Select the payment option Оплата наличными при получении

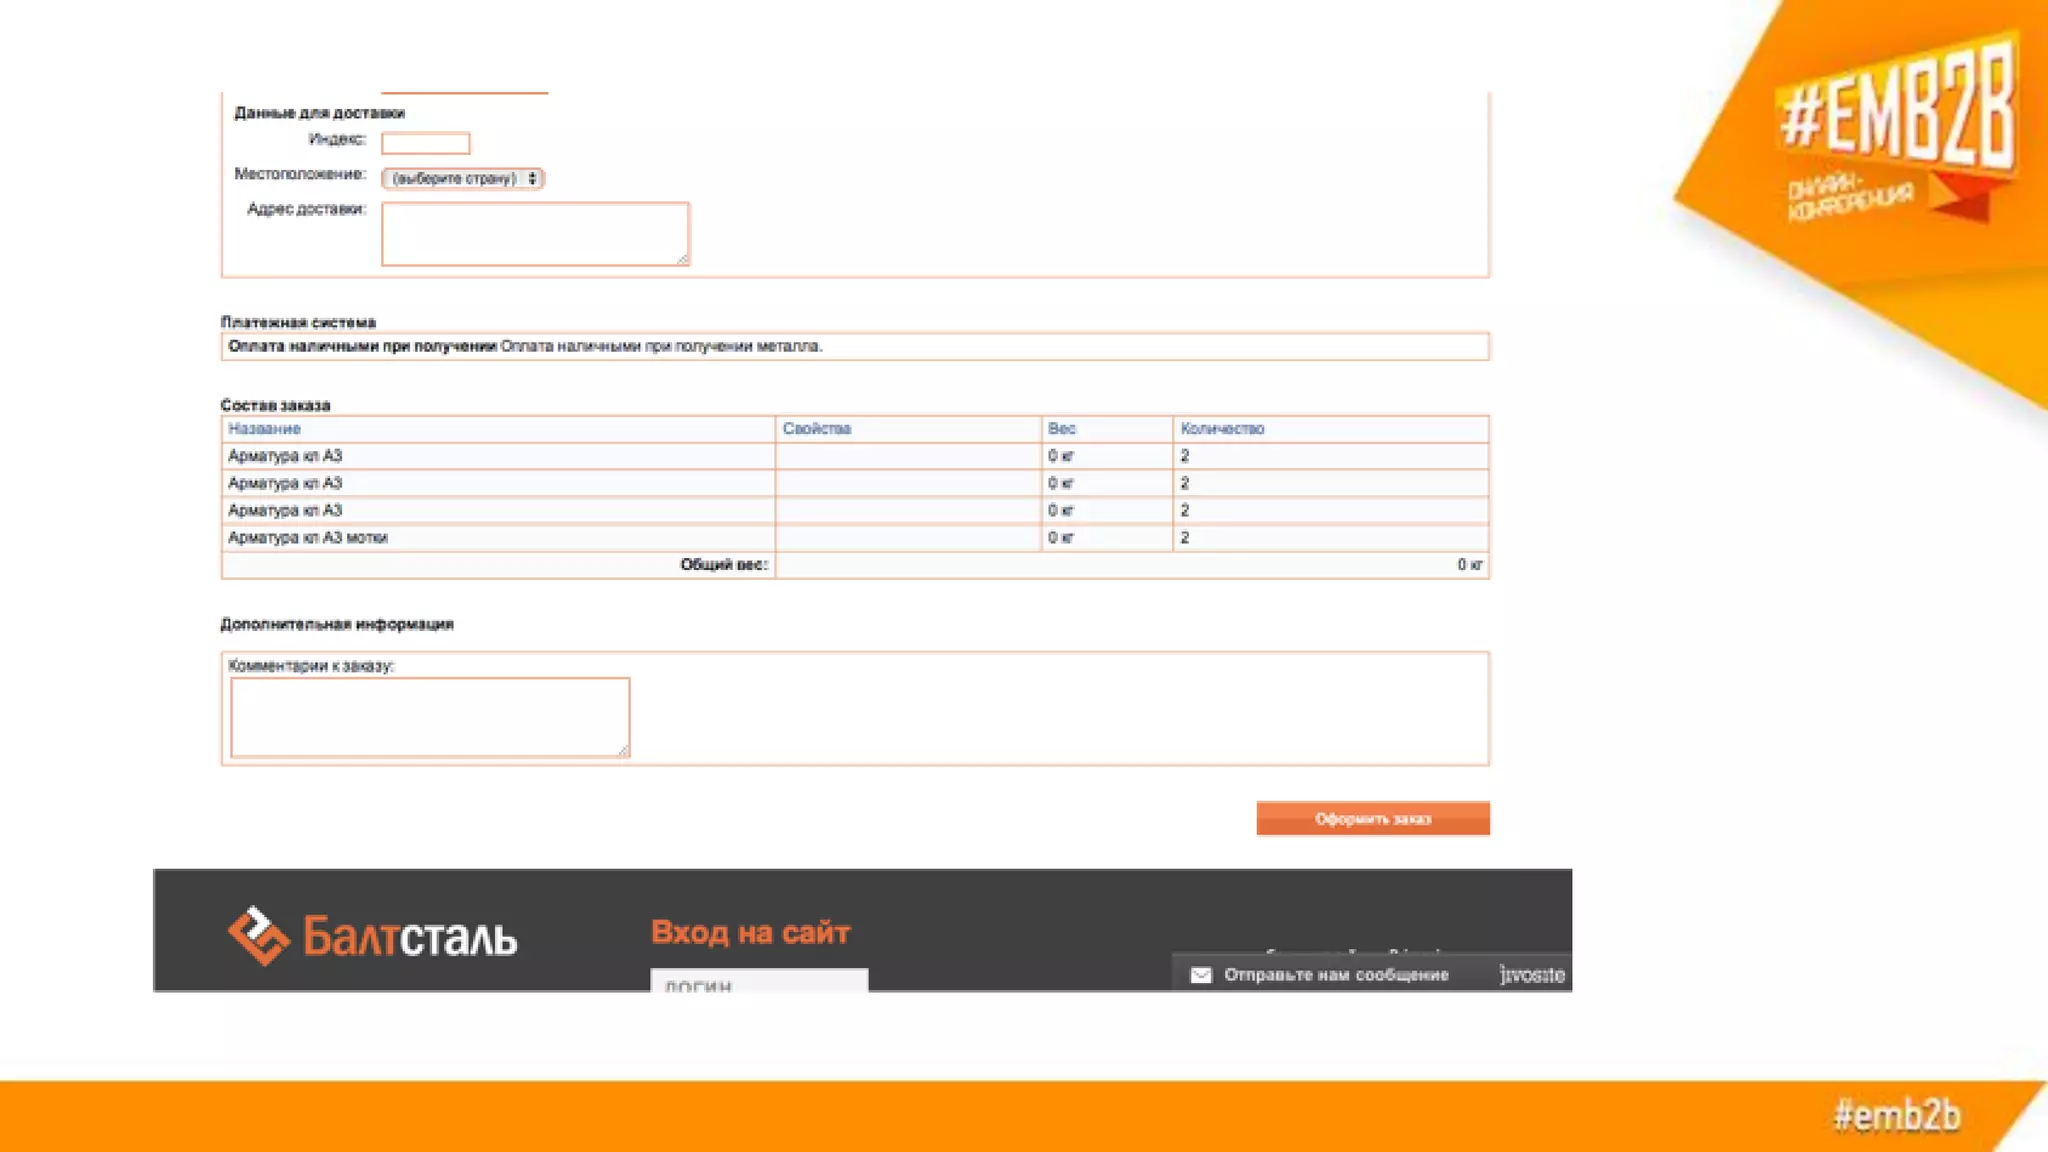tap(363, 346)
